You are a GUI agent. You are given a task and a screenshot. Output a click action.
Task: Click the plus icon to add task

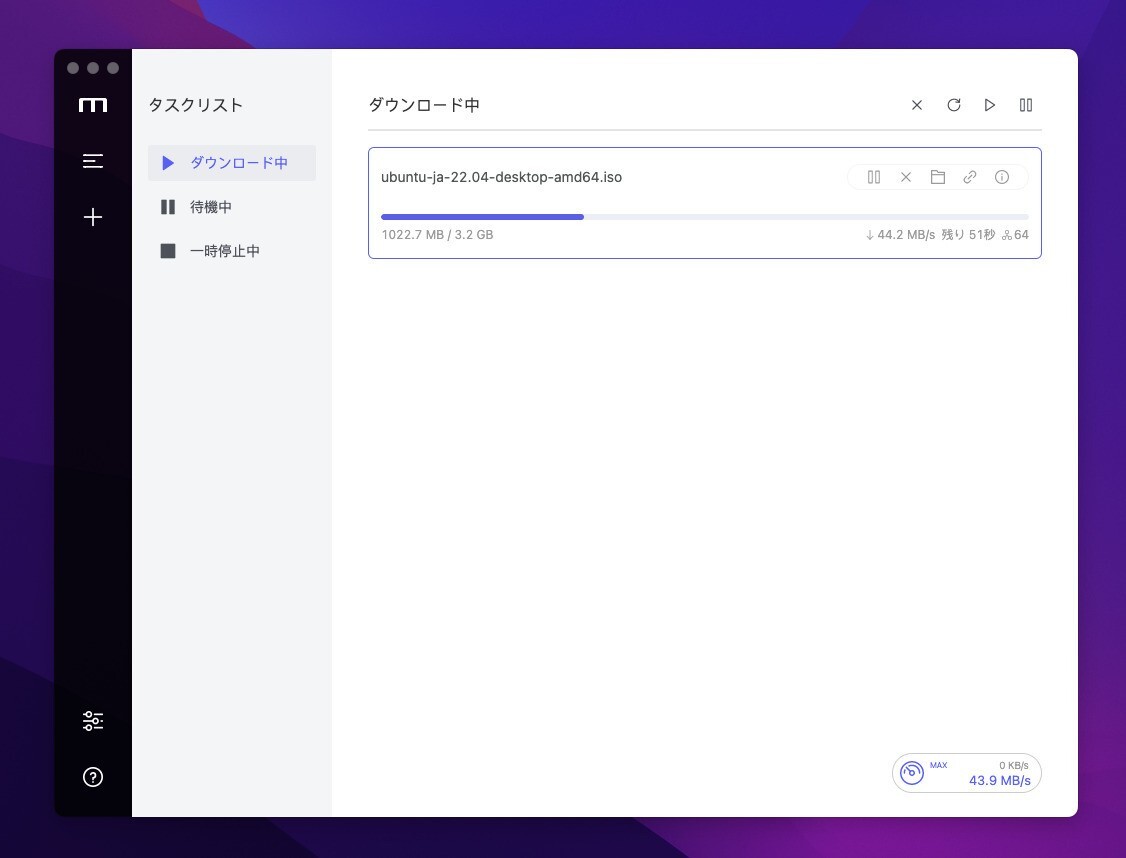pyautogui.click(x=93, y=217)
